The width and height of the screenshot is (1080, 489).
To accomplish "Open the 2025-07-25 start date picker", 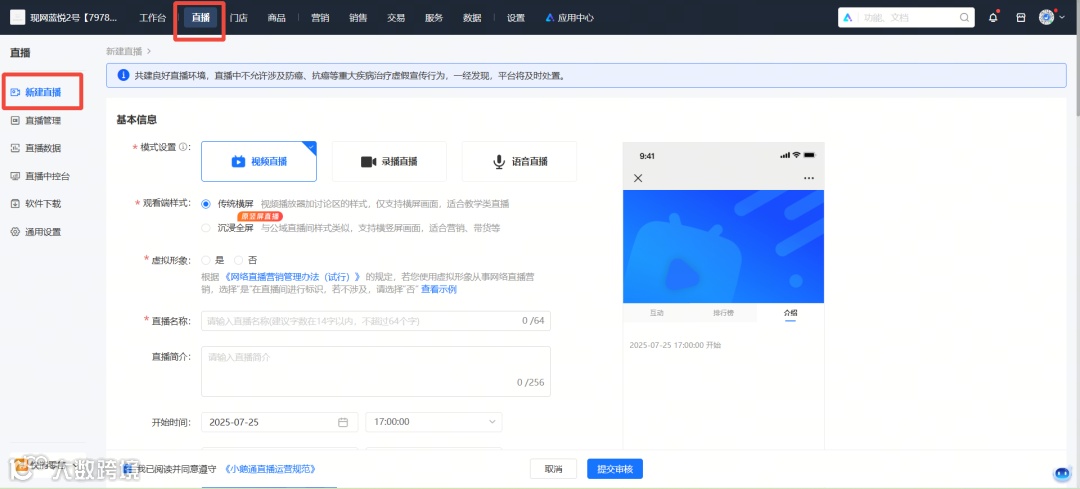I will pyautogui.click(x=280, y=422).
